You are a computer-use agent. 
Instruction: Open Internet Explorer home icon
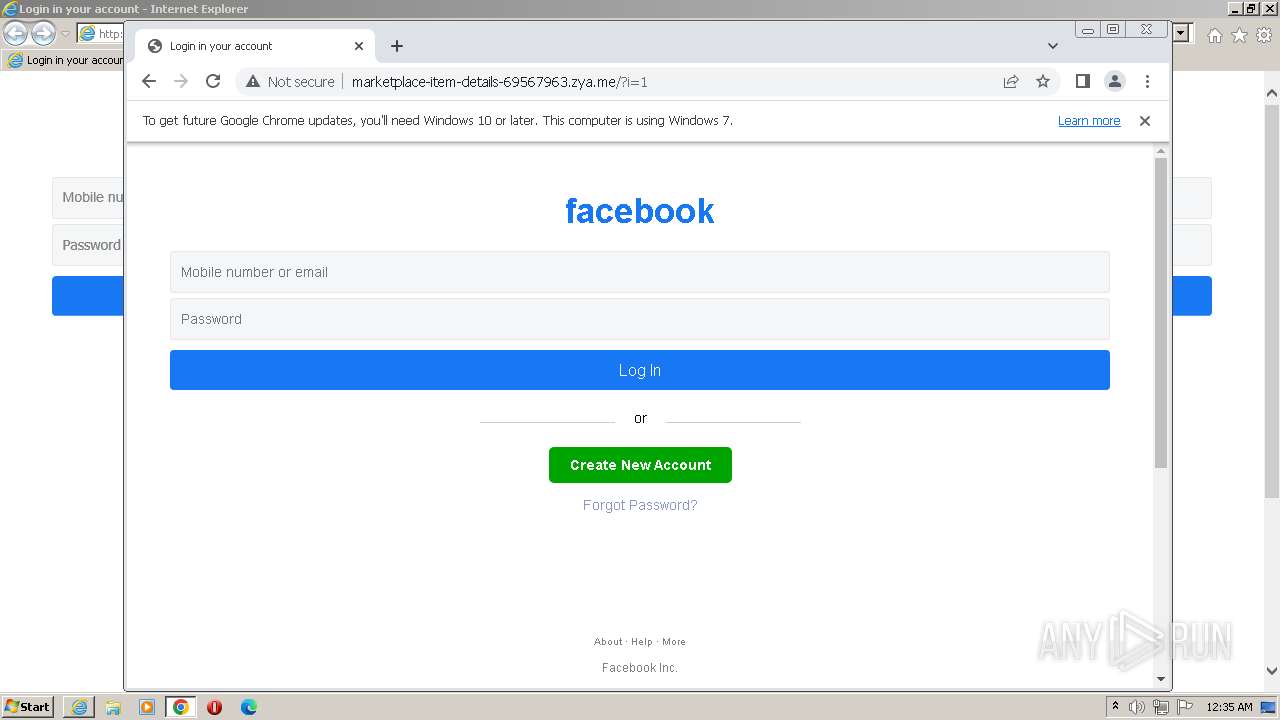(x=1214, y=35)
